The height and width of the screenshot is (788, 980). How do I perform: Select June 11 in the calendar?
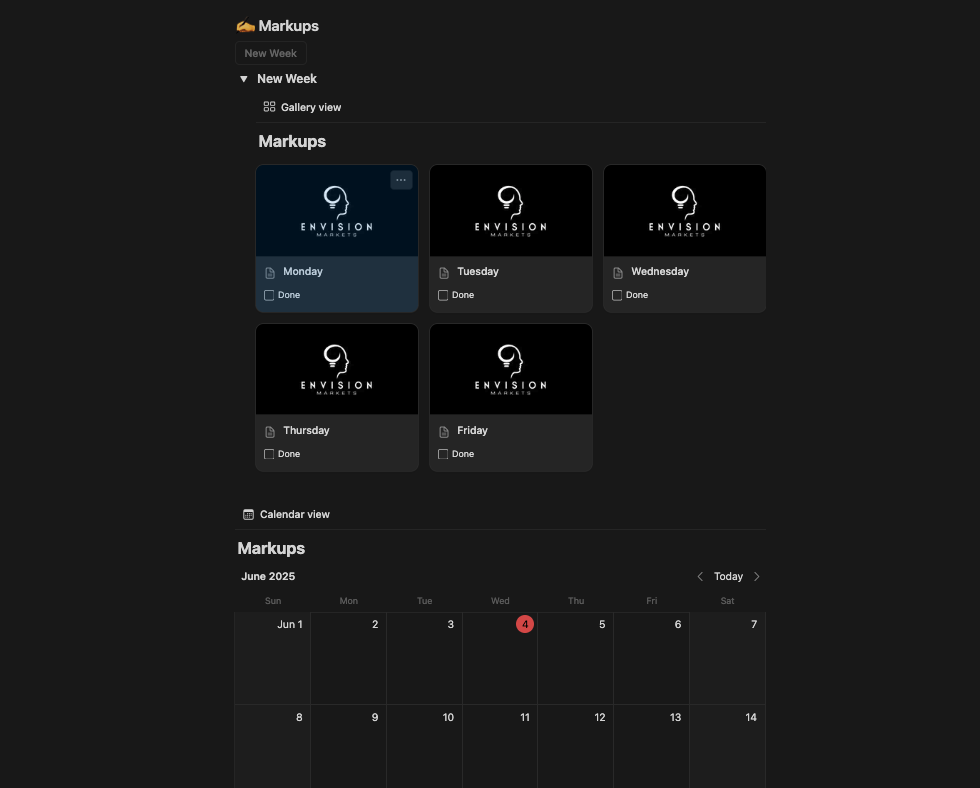point(500,747)
